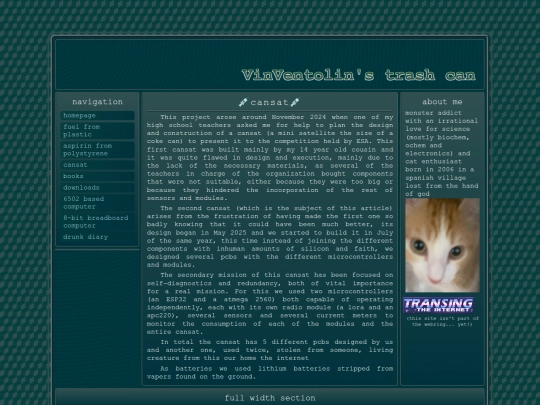Click the satellite icon left of cansat title
Viewport: 540px width, 405px height.
click(243, 102)
